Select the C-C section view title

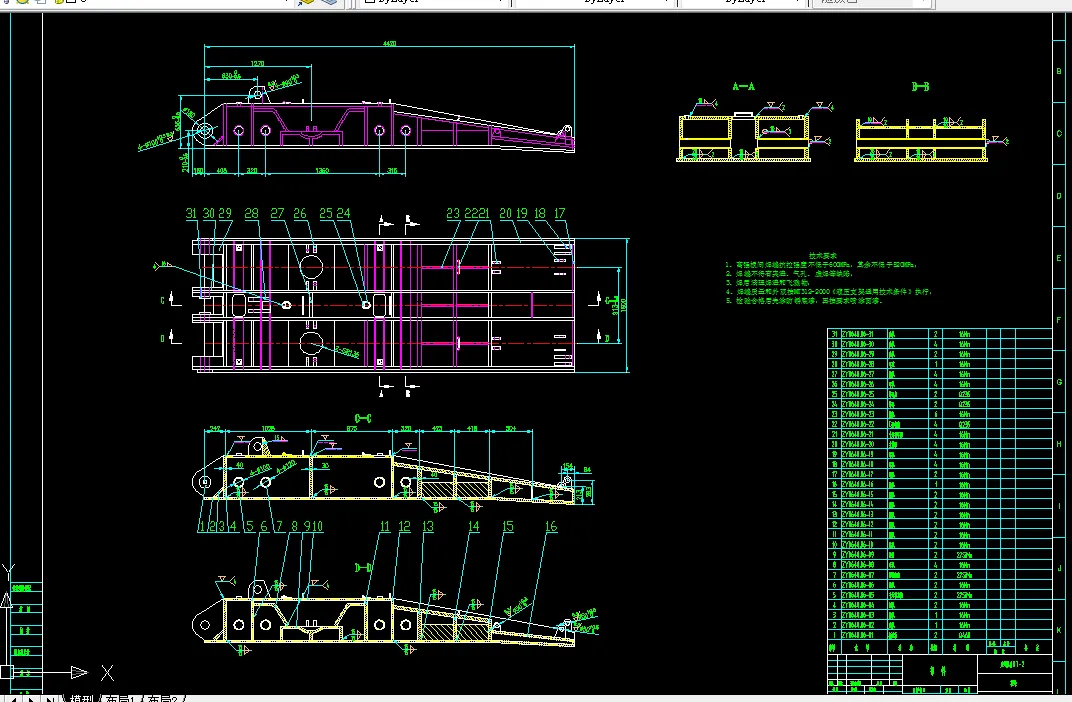coord(363,418)
